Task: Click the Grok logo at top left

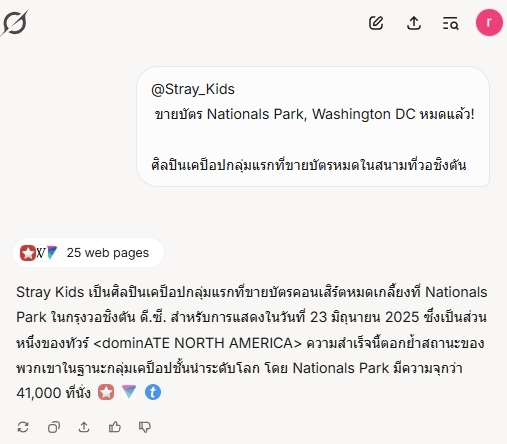Action: click(x=15, y=23)
